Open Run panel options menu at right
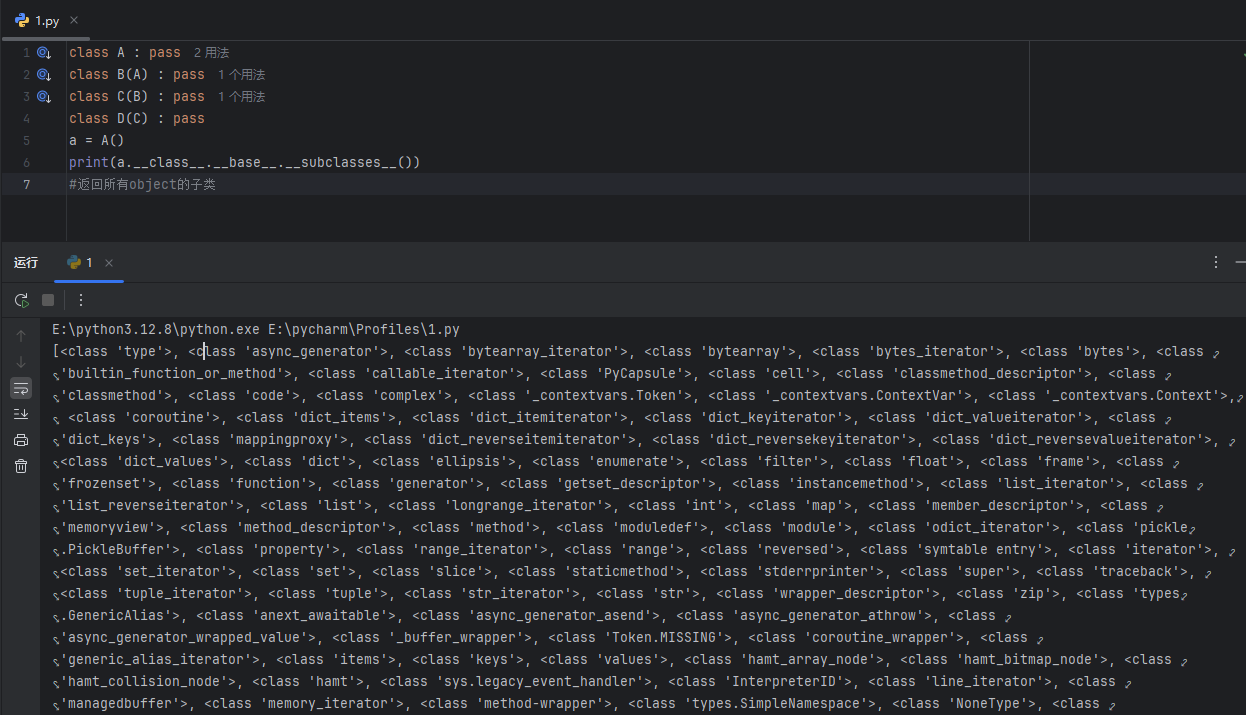 pos(1216,263)
